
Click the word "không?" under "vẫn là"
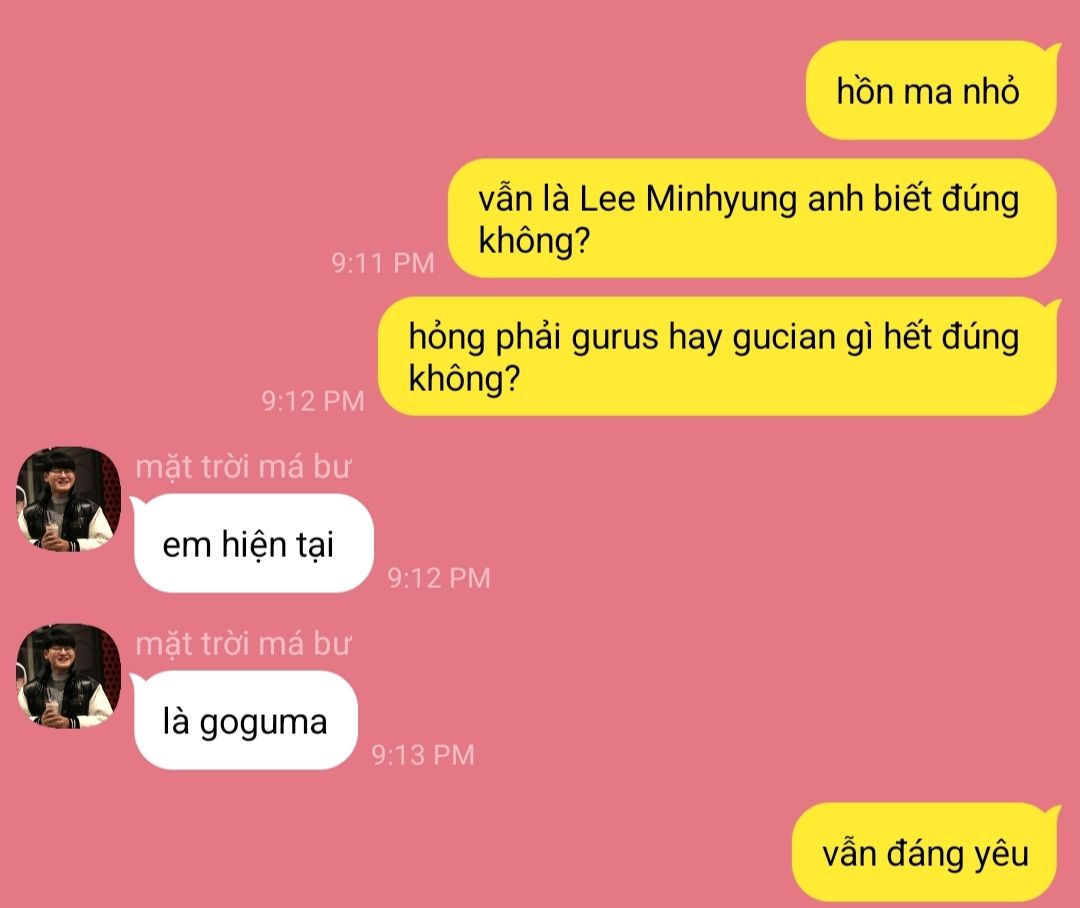click(534, 240)
